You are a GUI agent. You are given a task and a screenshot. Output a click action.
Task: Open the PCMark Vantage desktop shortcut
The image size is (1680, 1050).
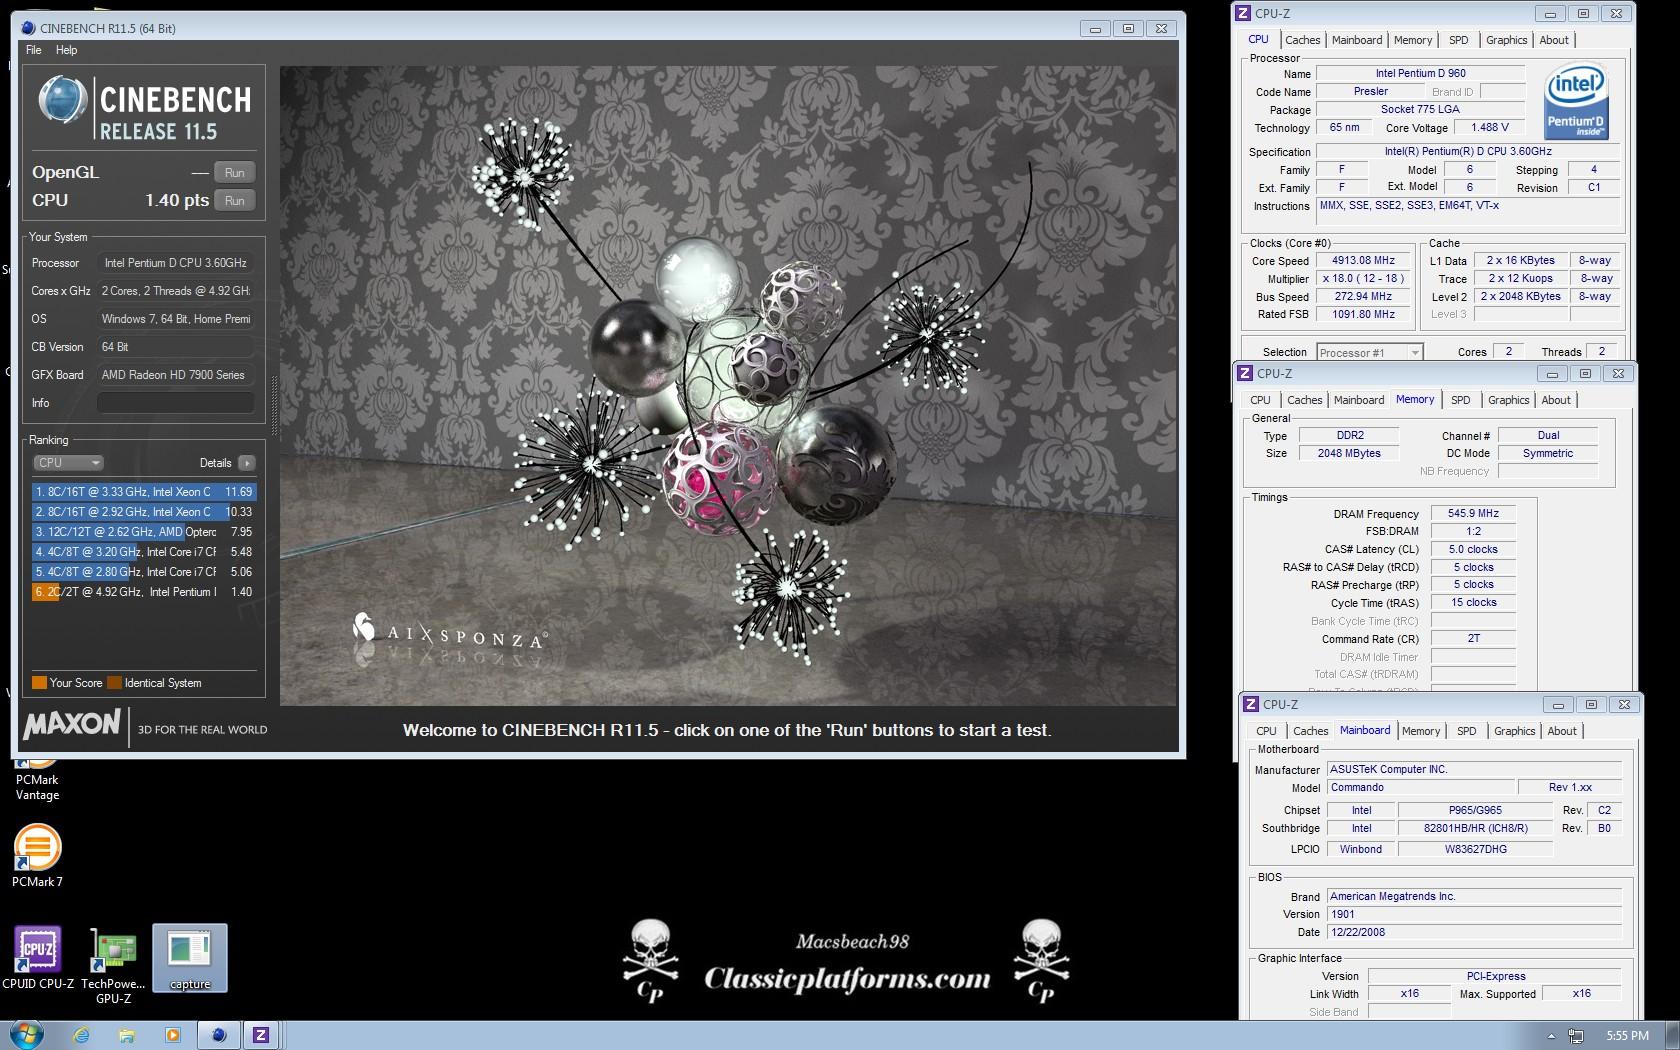click(x=37, y=780)
